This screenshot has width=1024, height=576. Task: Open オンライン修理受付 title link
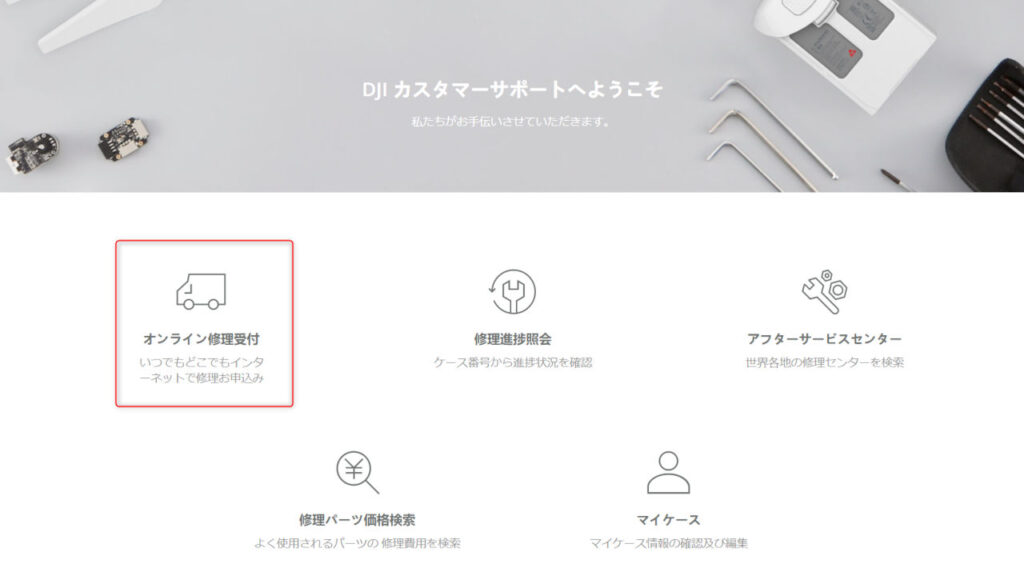coord(201,339)
